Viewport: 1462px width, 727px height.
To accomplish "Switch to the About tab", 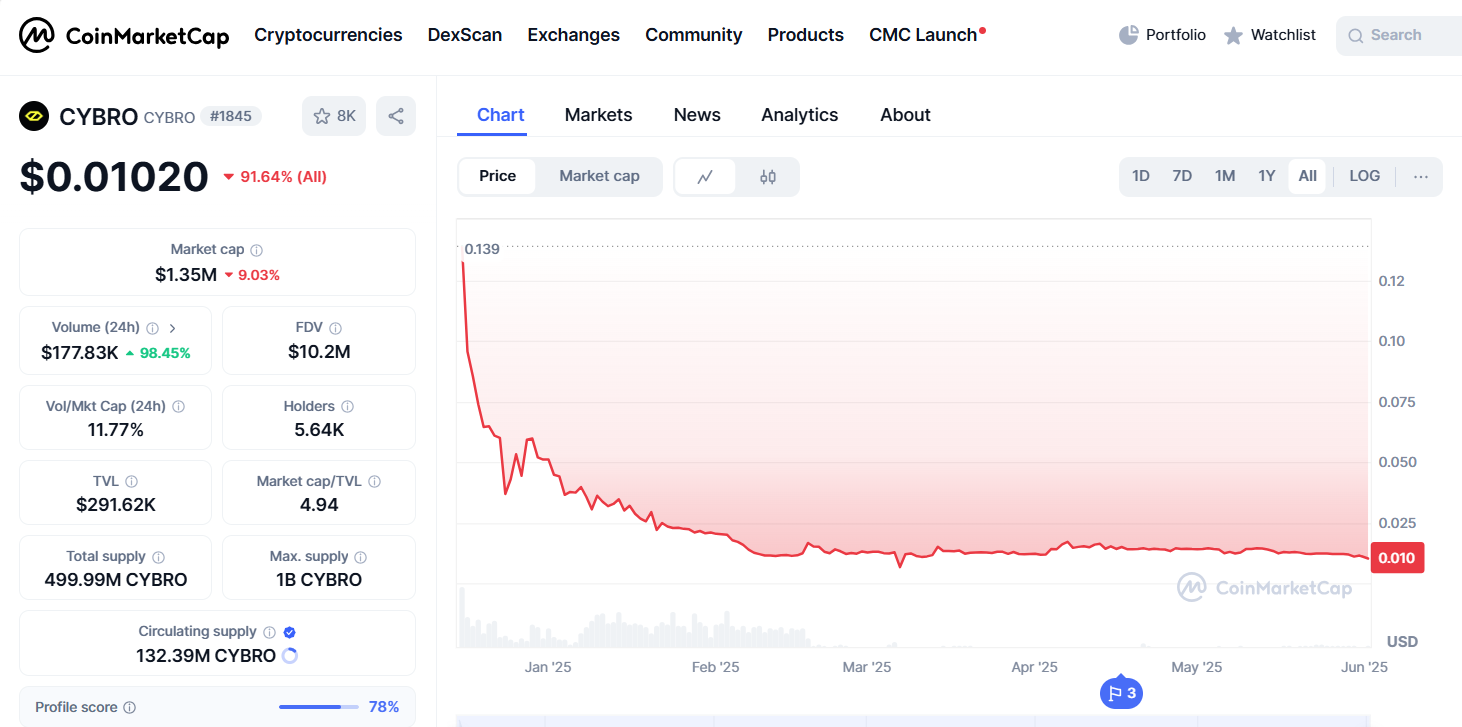I will (x=905, y=115).
